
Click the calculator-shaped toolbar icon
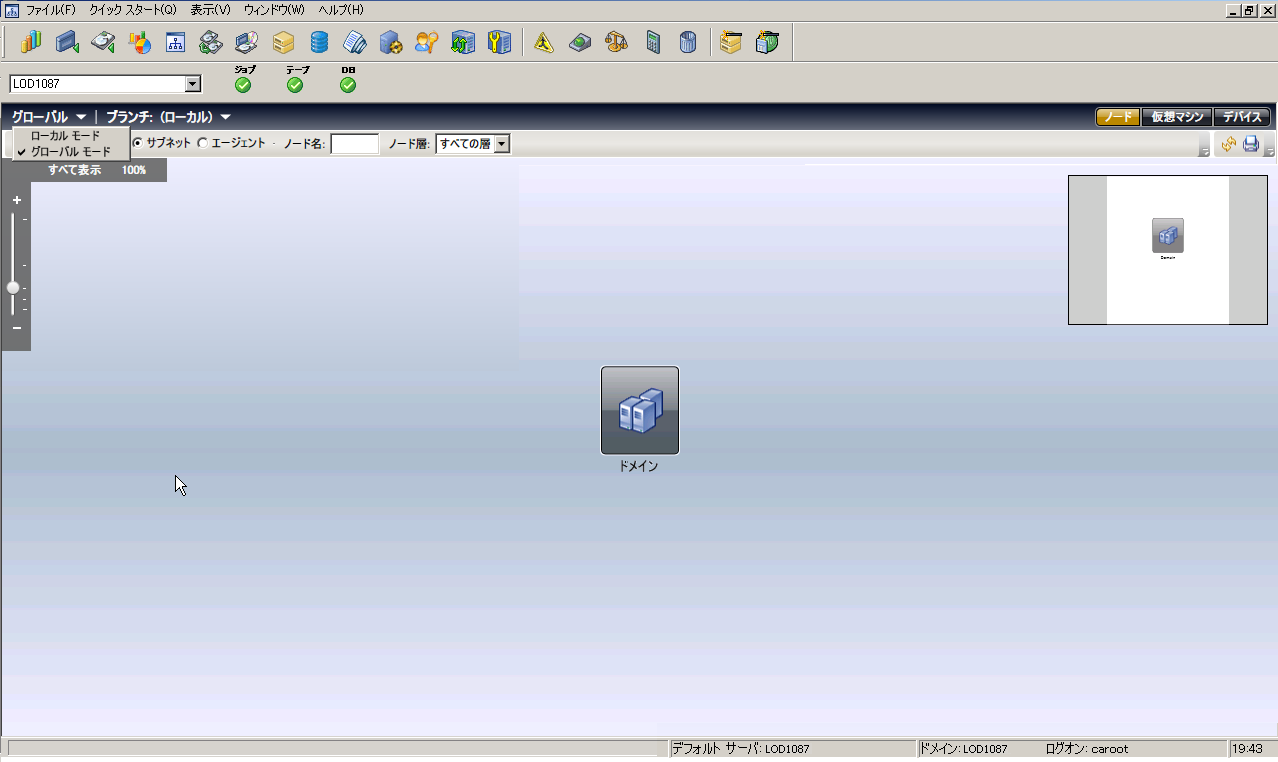coord(653,43)
